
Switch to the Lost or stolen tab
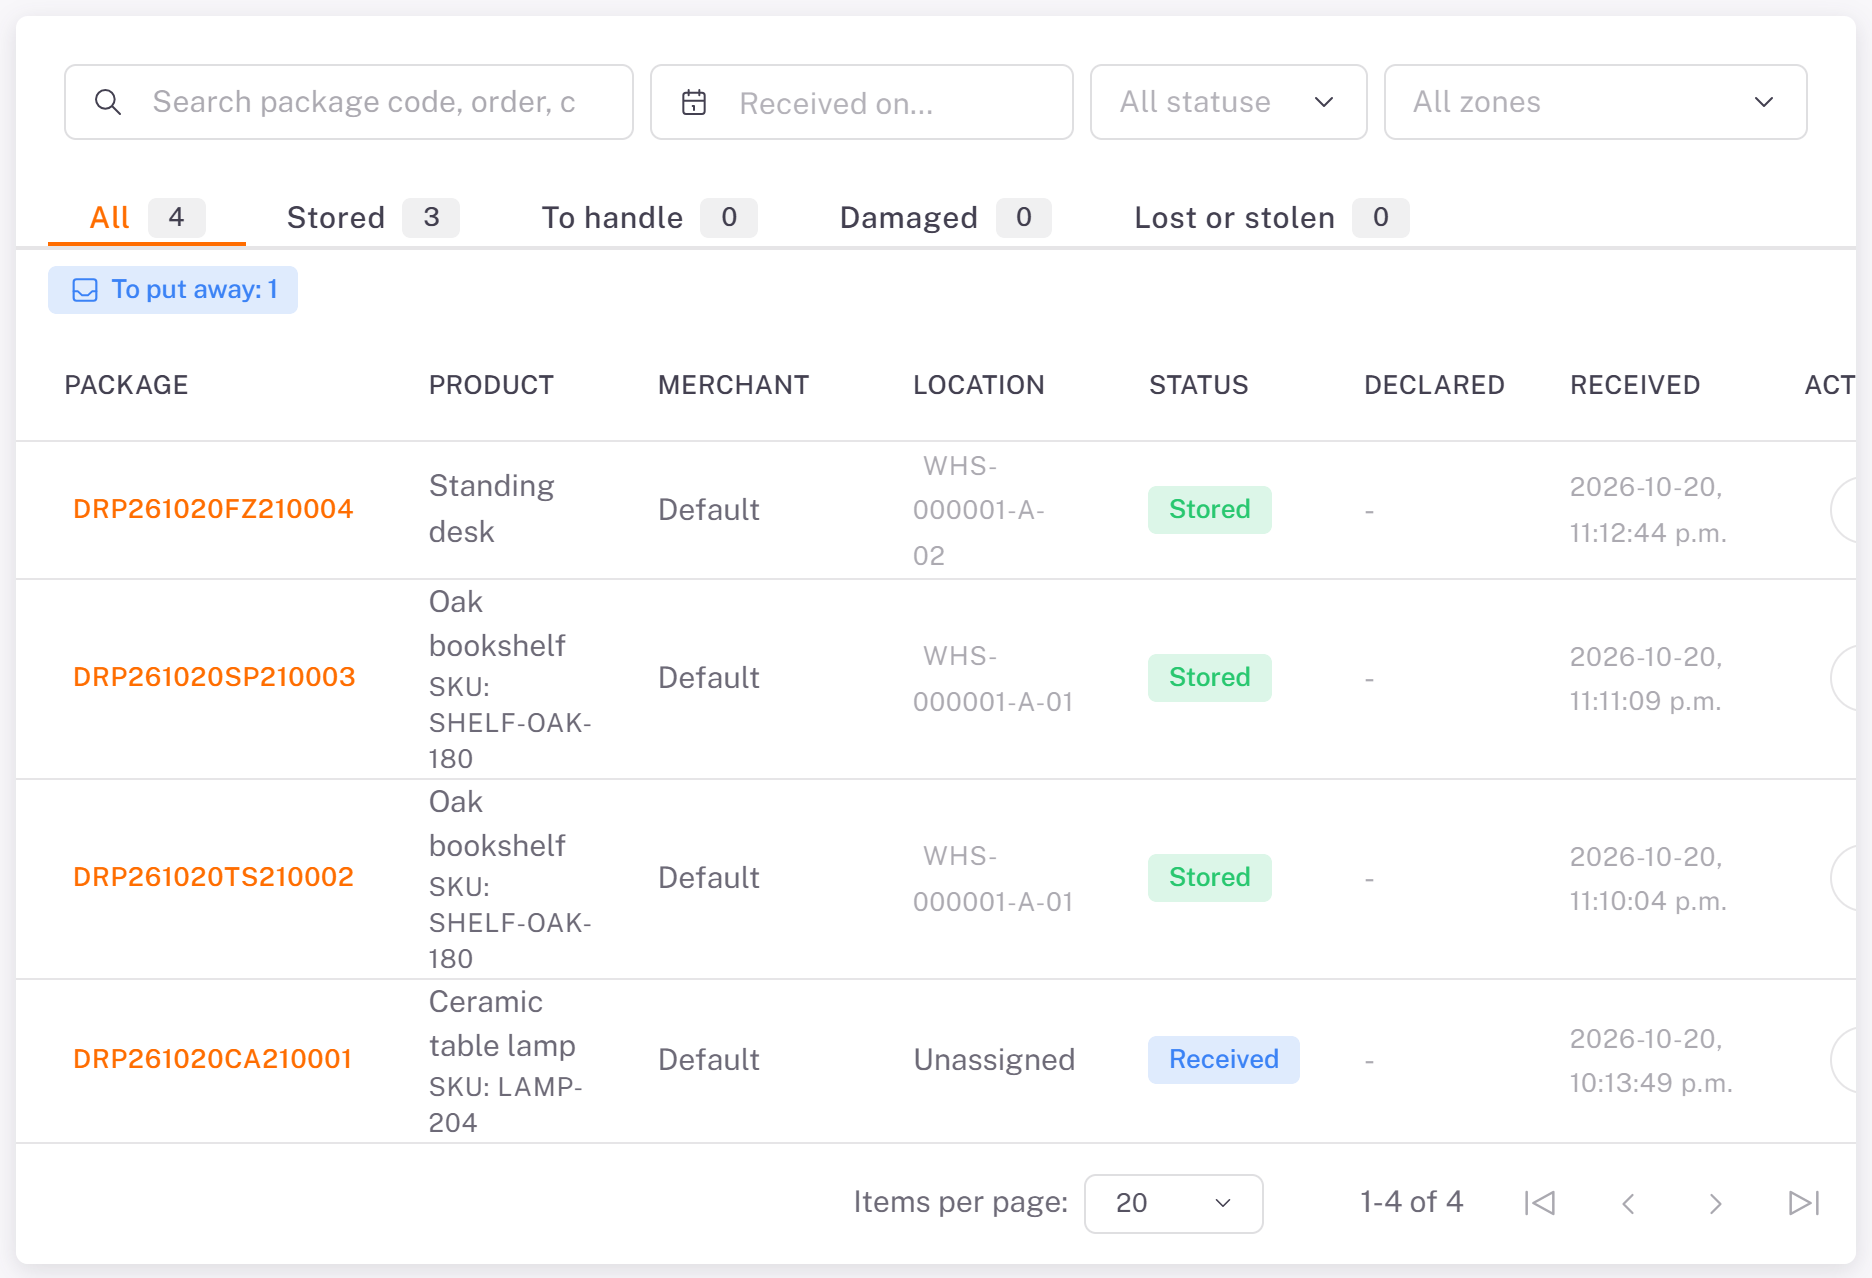click(1271, 218)
